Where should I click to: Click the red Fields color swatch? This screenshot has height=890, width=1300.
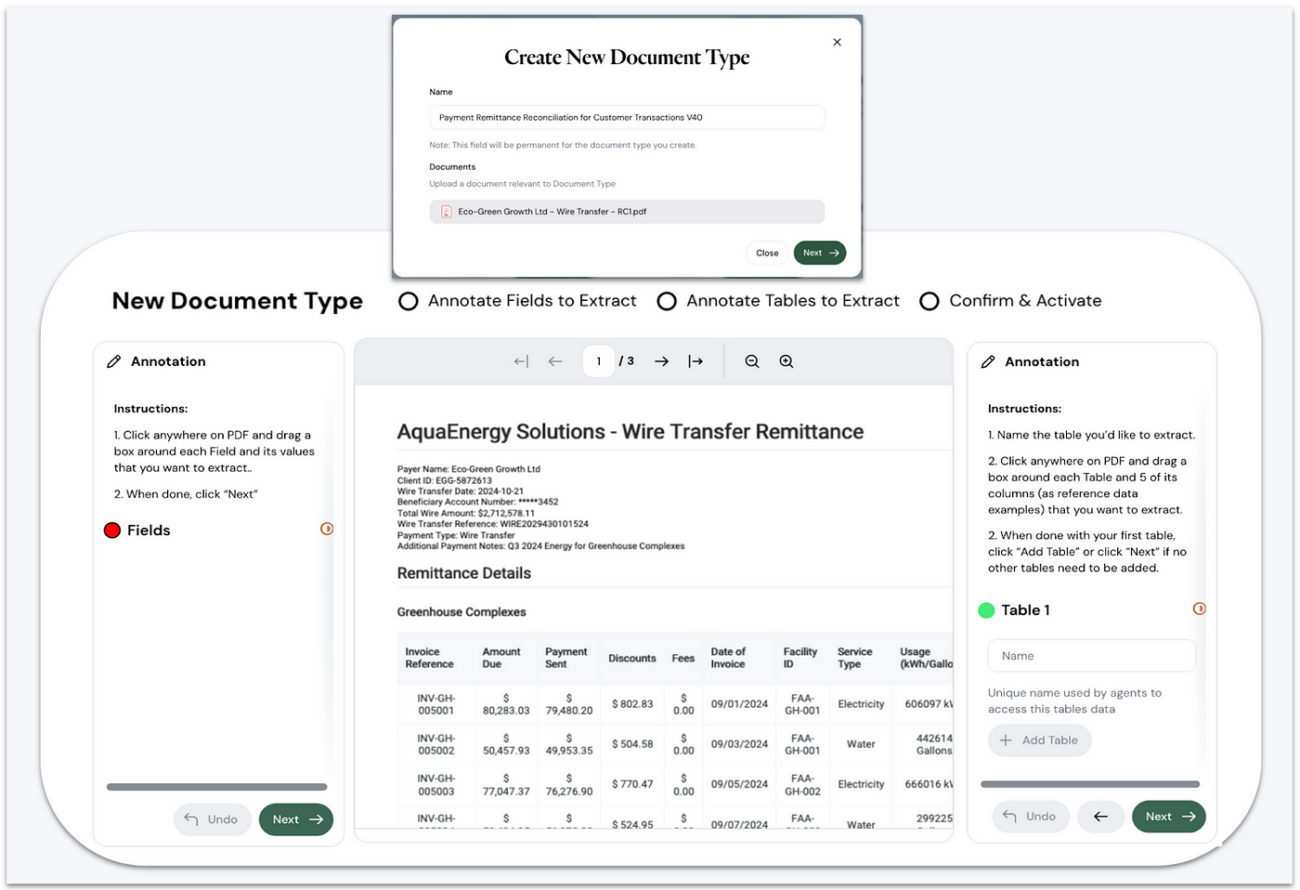(x=112, y=529)
